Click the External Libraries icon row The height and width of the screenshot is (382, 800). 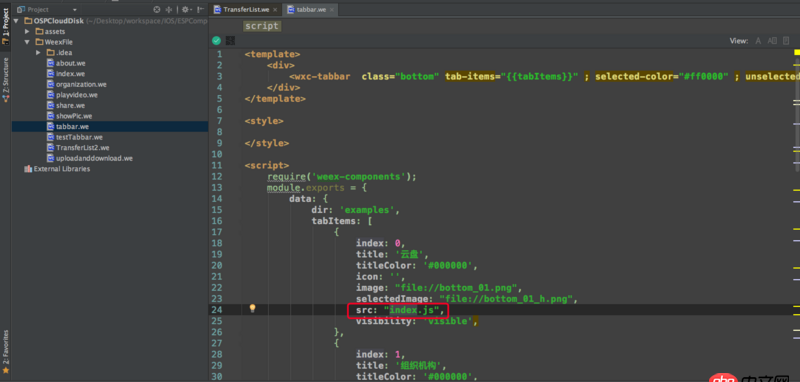(57, 169)
